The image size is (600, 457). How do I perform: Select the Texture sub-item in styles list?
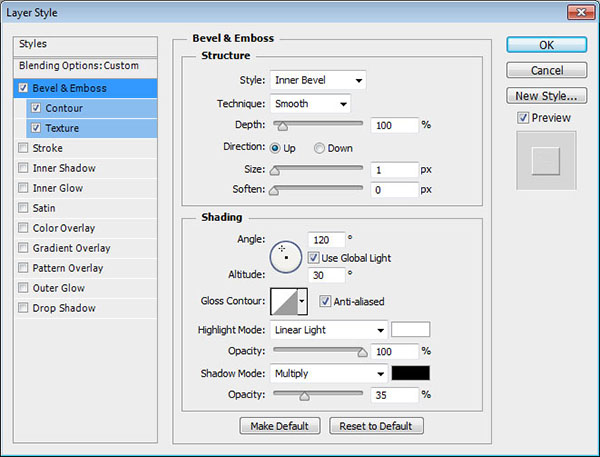pos(62,128)
